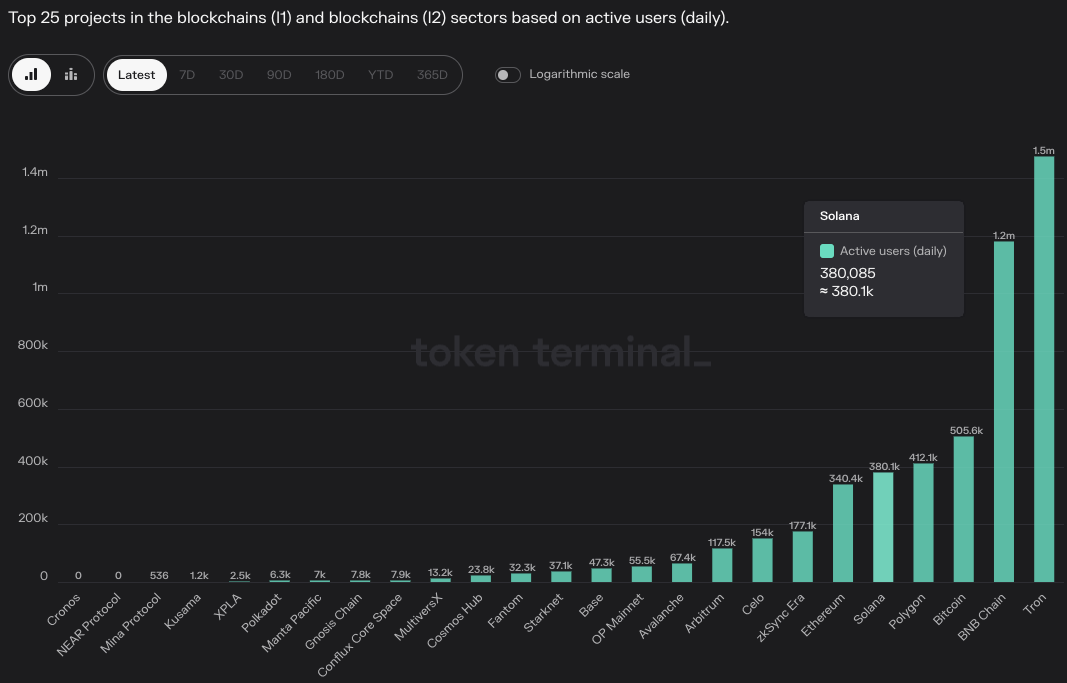Image resolution: width=1067 pixels, height=683 pixels.
Task: Click the 1.5m value above Tron
Action: pyautogui.click(x=1044, y=150)
